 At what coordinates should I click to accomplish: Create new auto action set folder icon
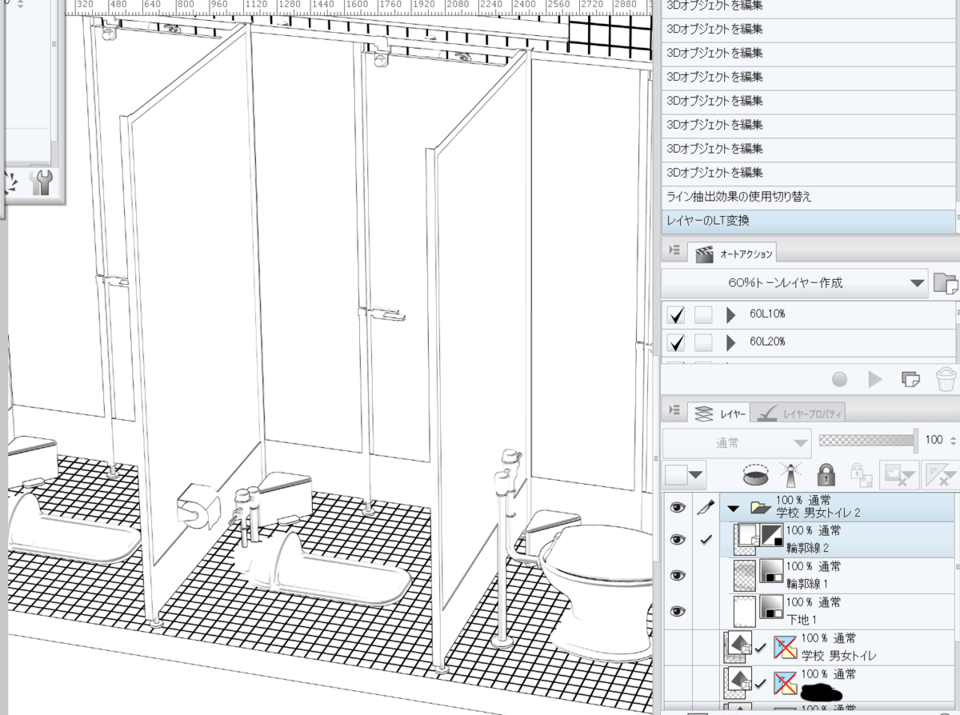tap(945, 283)
